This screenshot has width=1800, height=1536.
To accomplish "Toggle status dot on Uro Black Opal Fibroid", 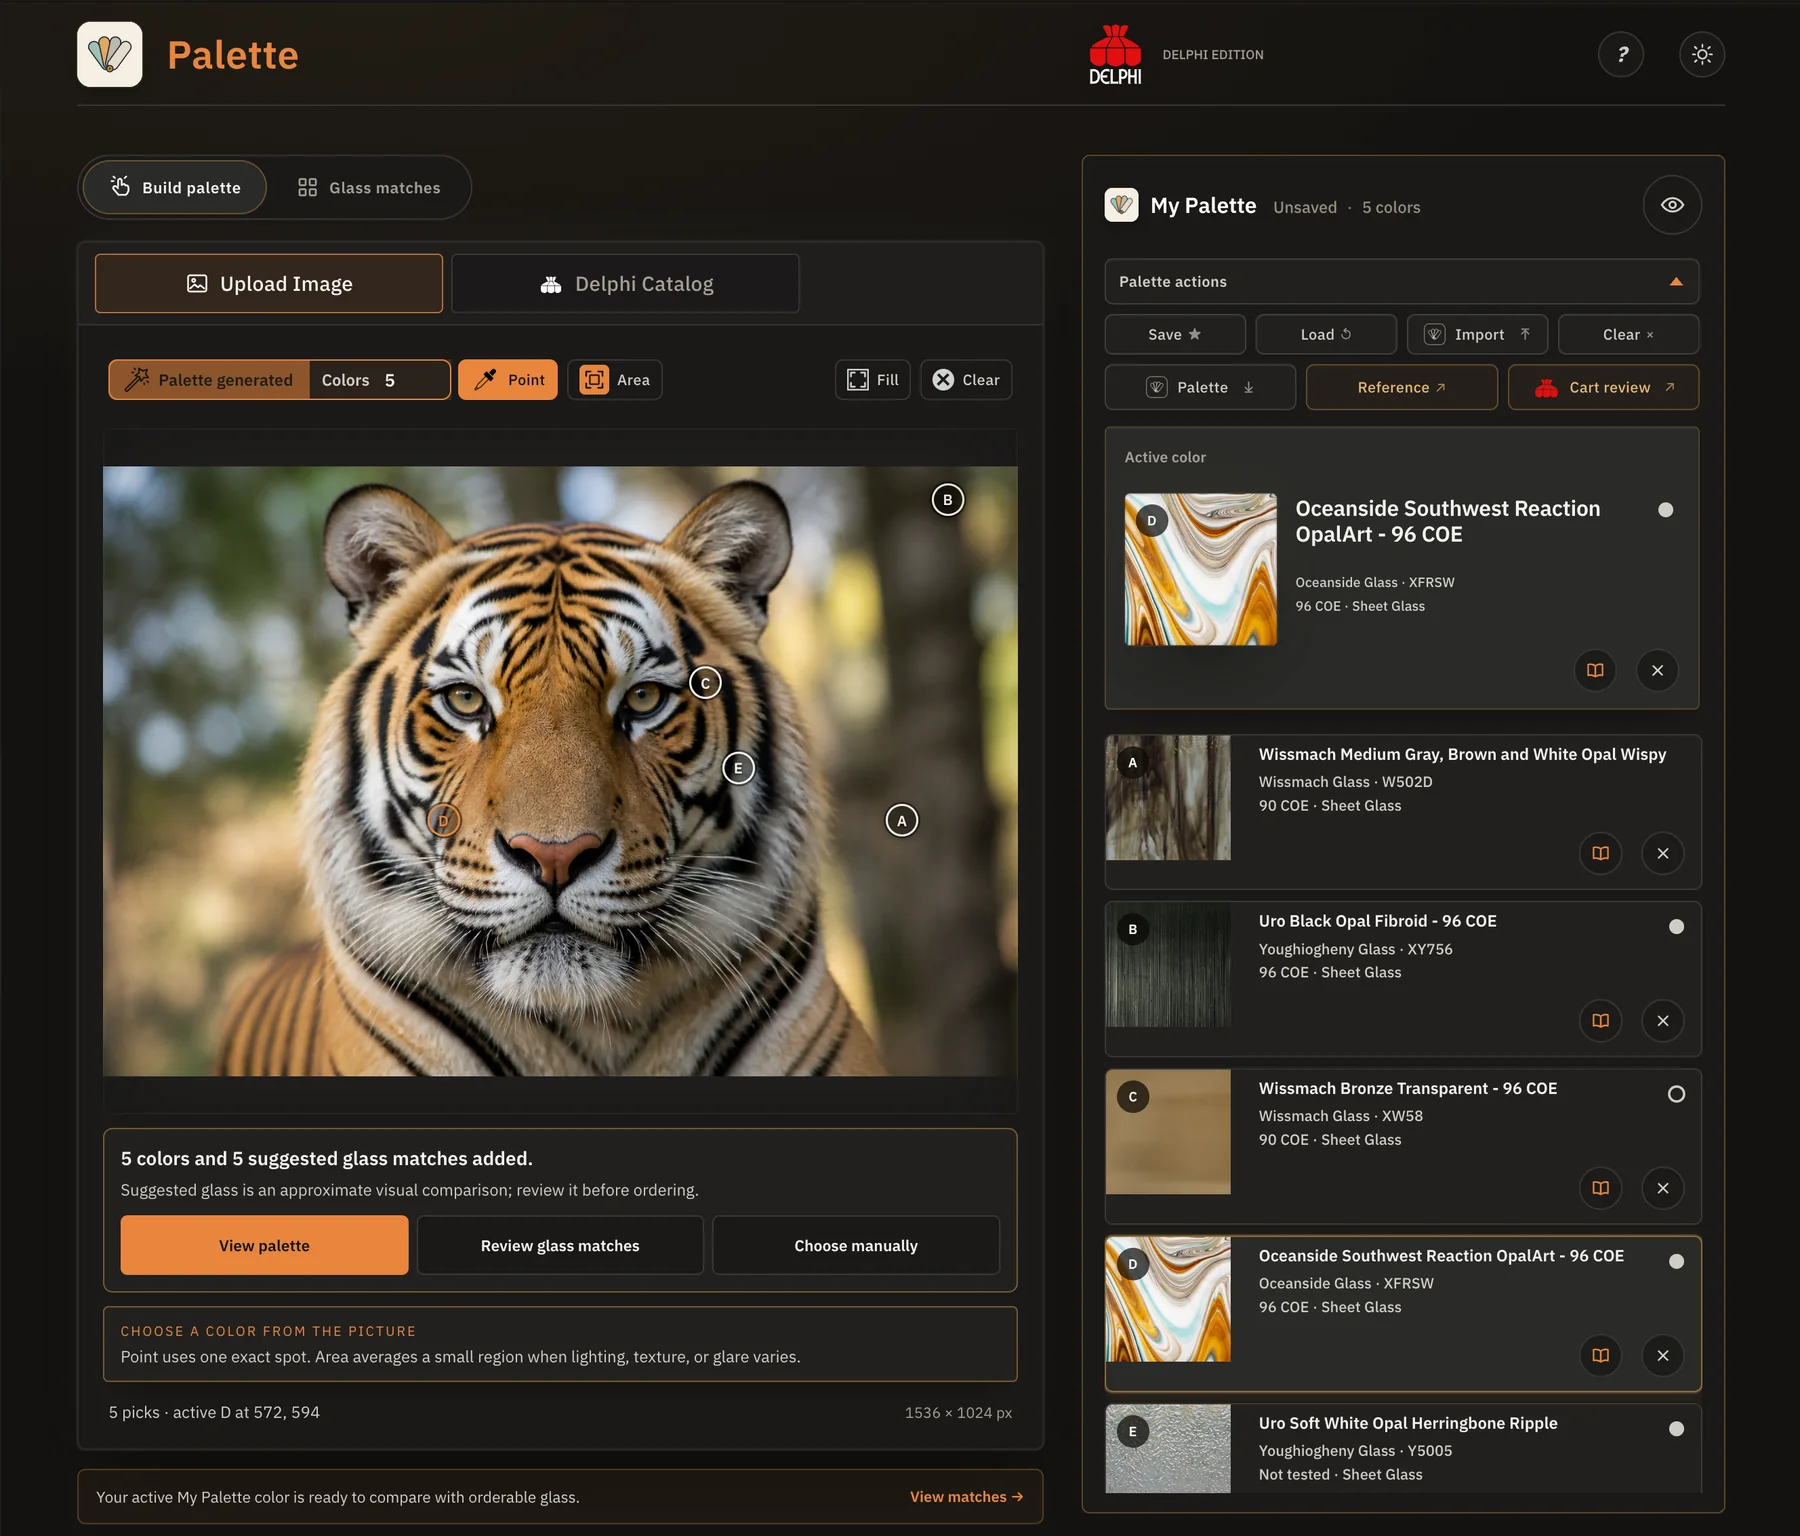I will coord(1676,927).
